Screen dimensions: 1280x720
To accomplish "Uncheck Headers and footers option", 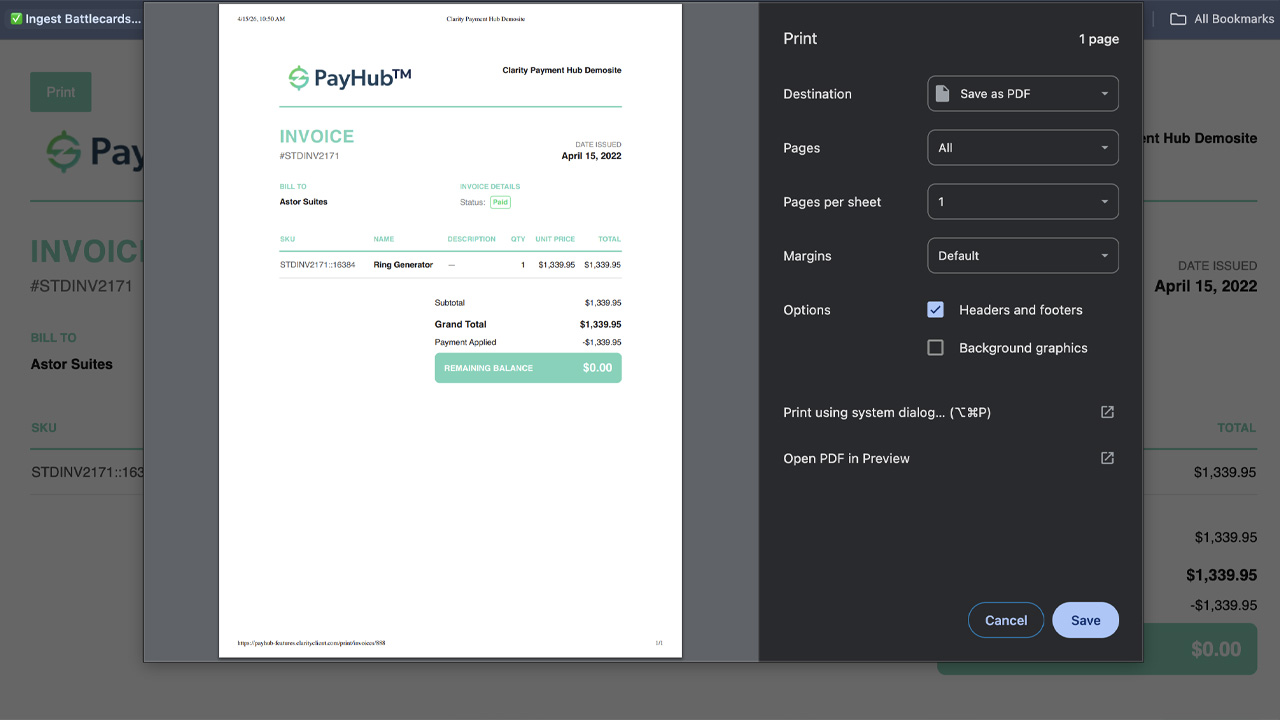I will pos(935,310).
